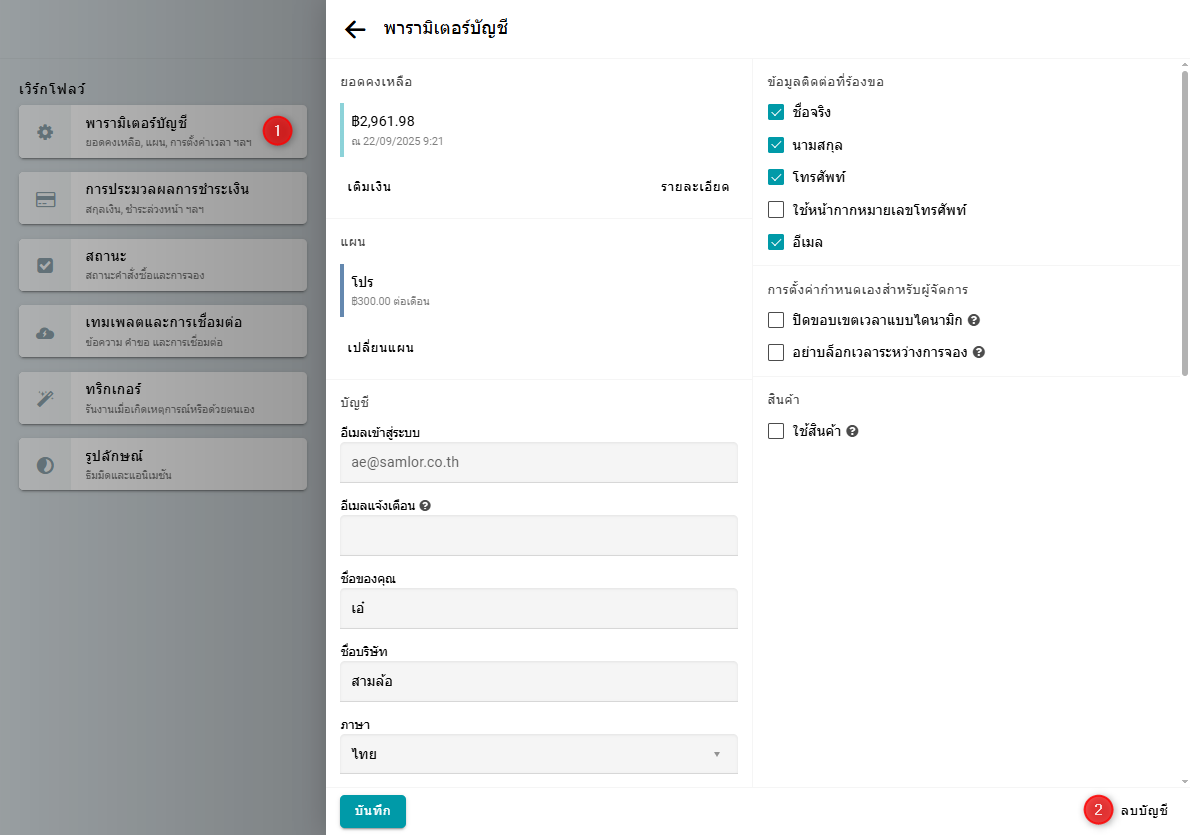
Task: Open the ภาษา language dropdown
Action: click(538, 754)
